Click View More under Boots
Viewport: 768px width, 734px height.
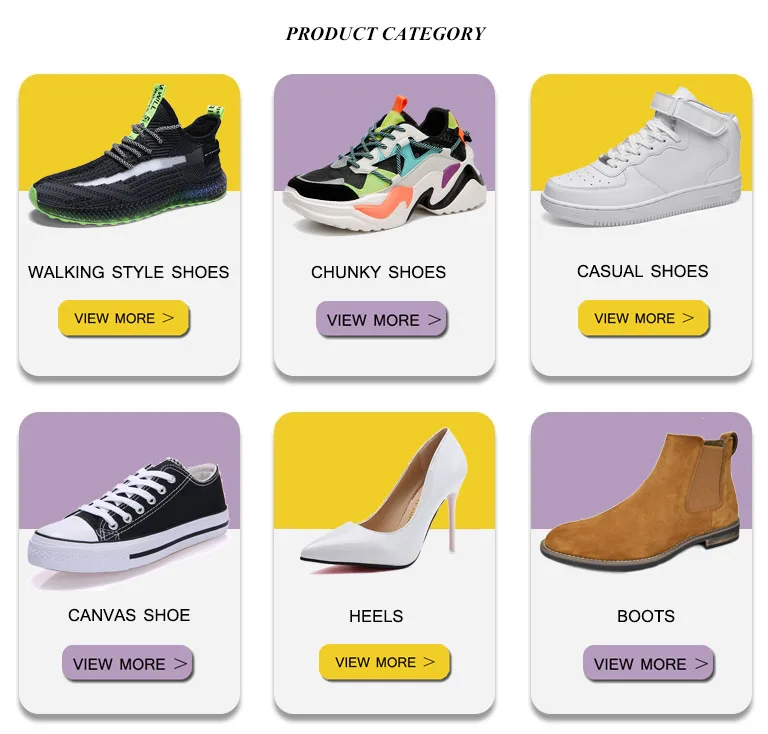[x=648, y=663]
